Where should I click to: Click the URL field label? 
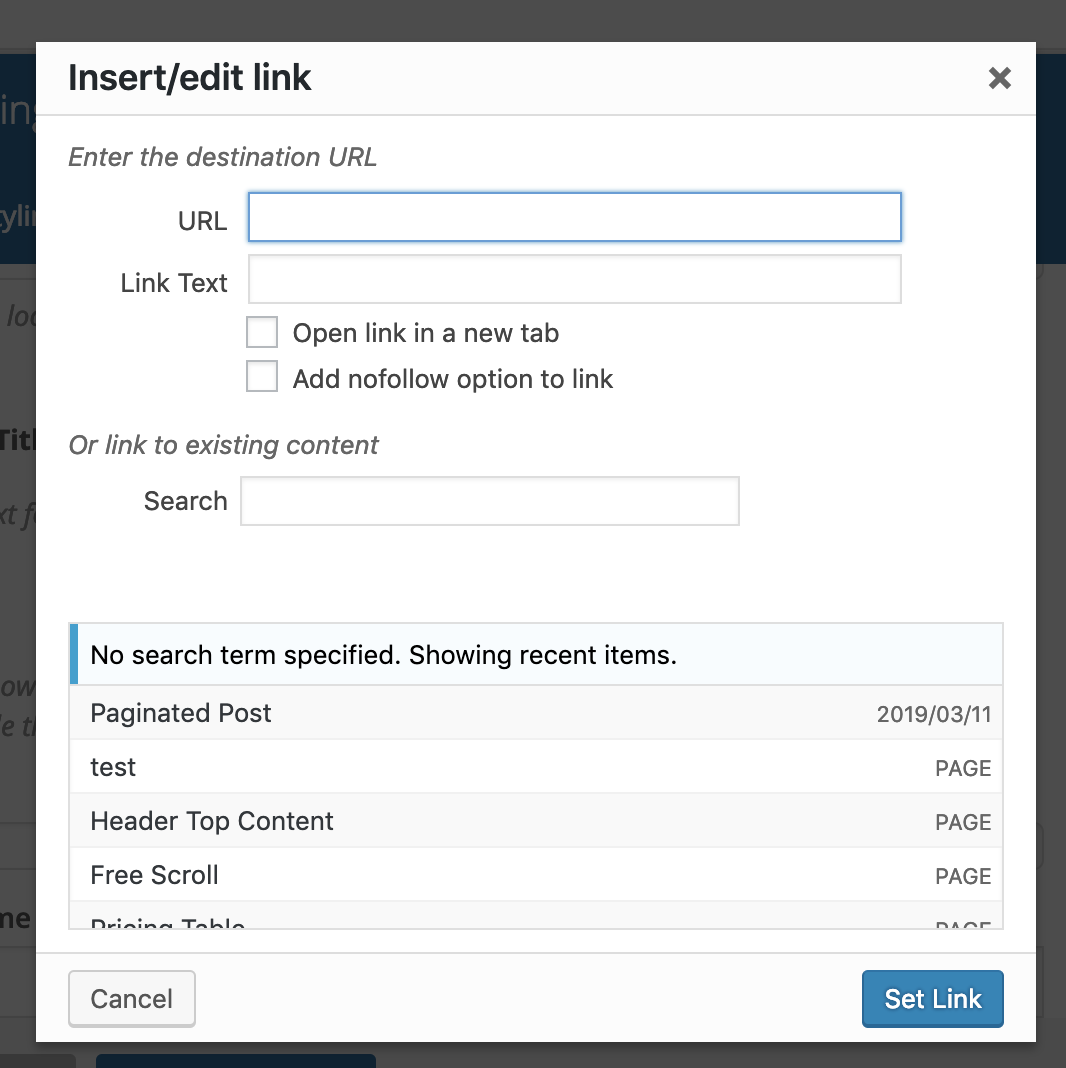point(202,221)
